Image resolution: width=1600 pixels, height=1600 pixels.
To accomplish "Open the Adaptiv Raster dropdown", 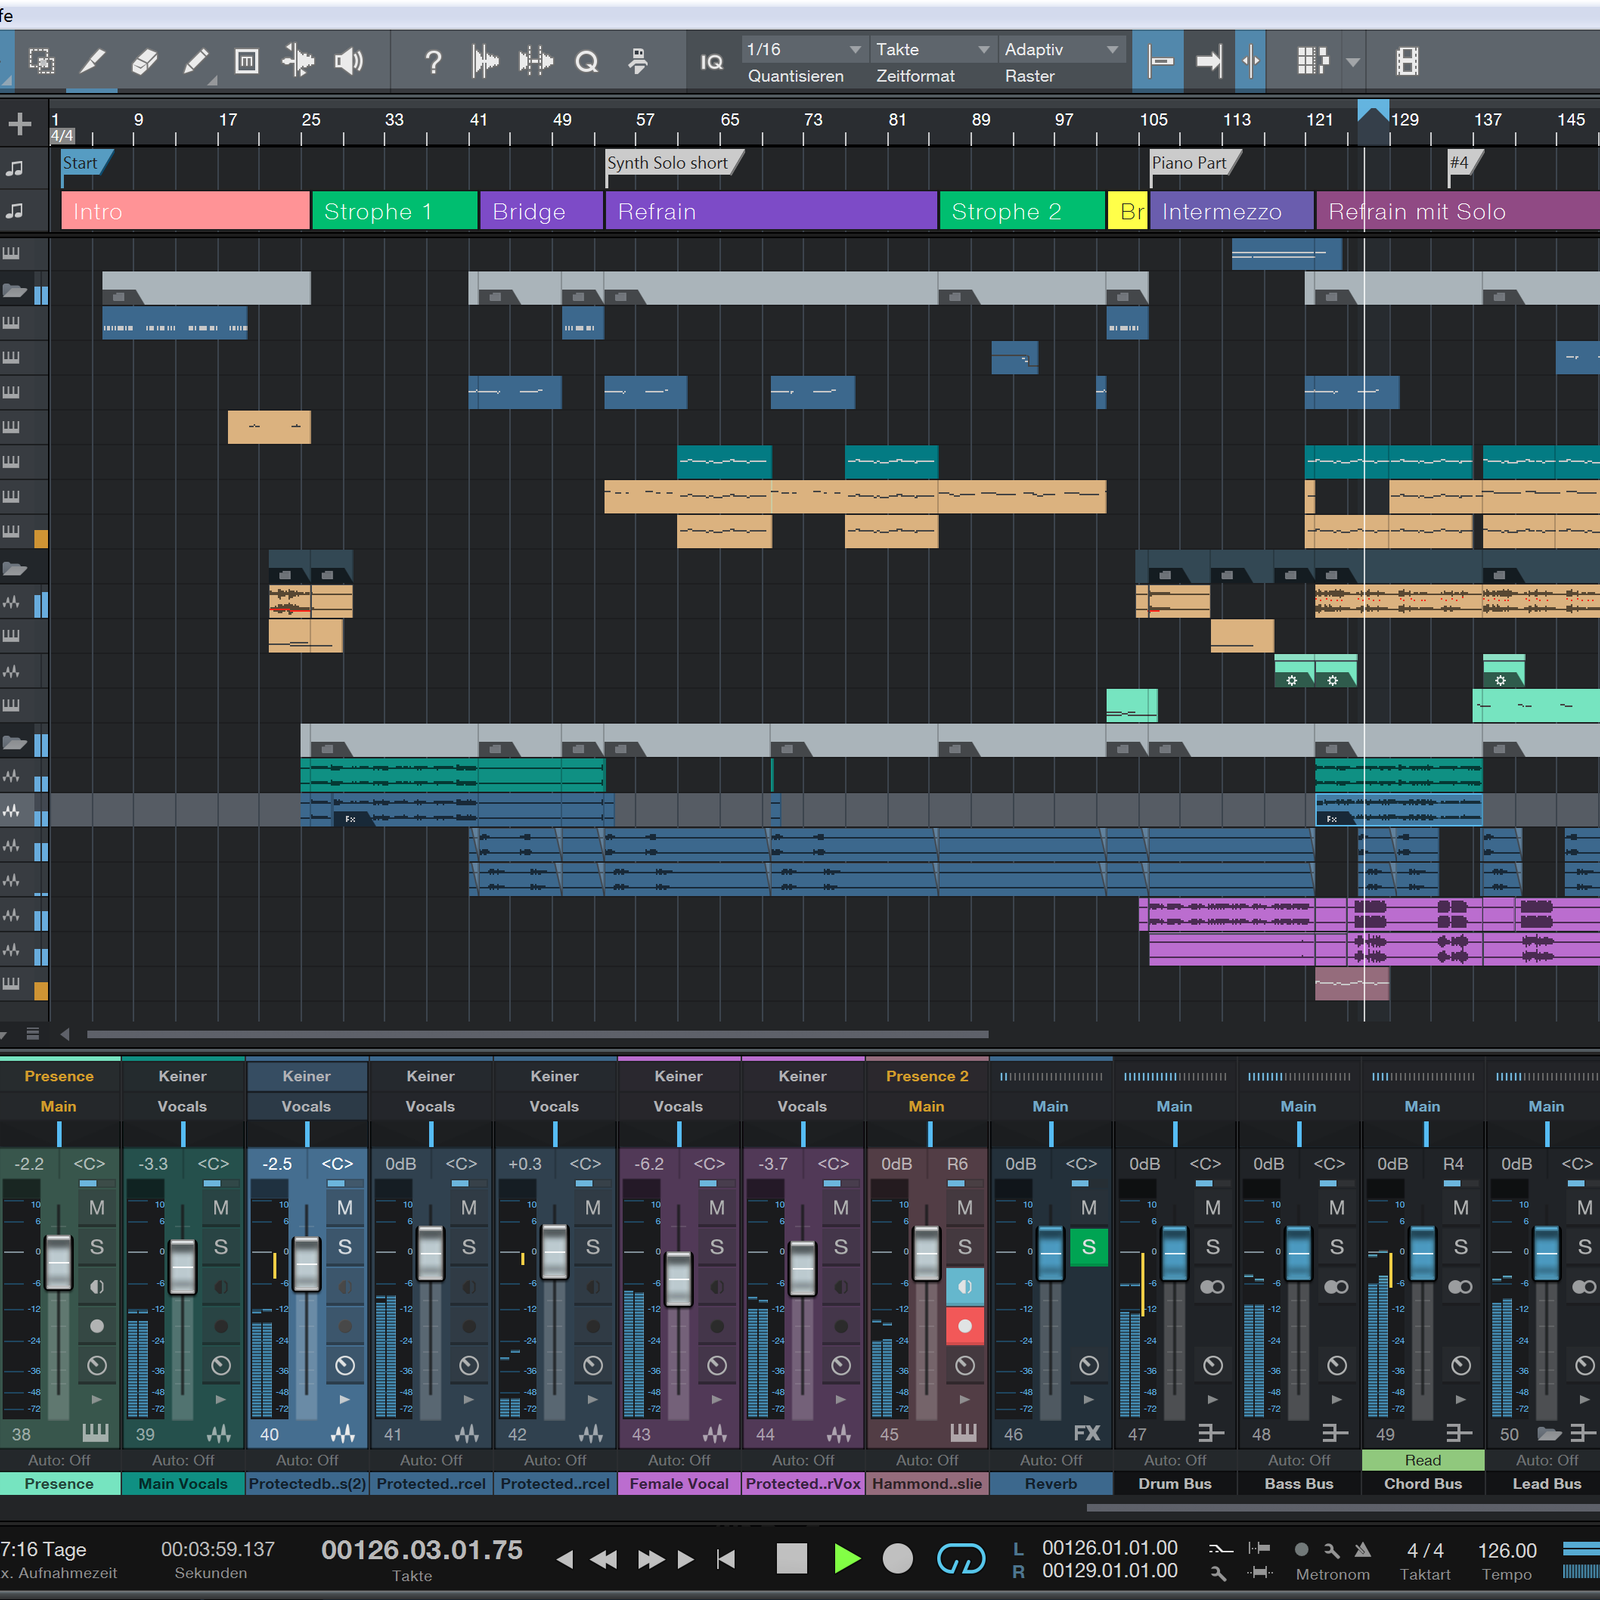I will [1062, 49].
